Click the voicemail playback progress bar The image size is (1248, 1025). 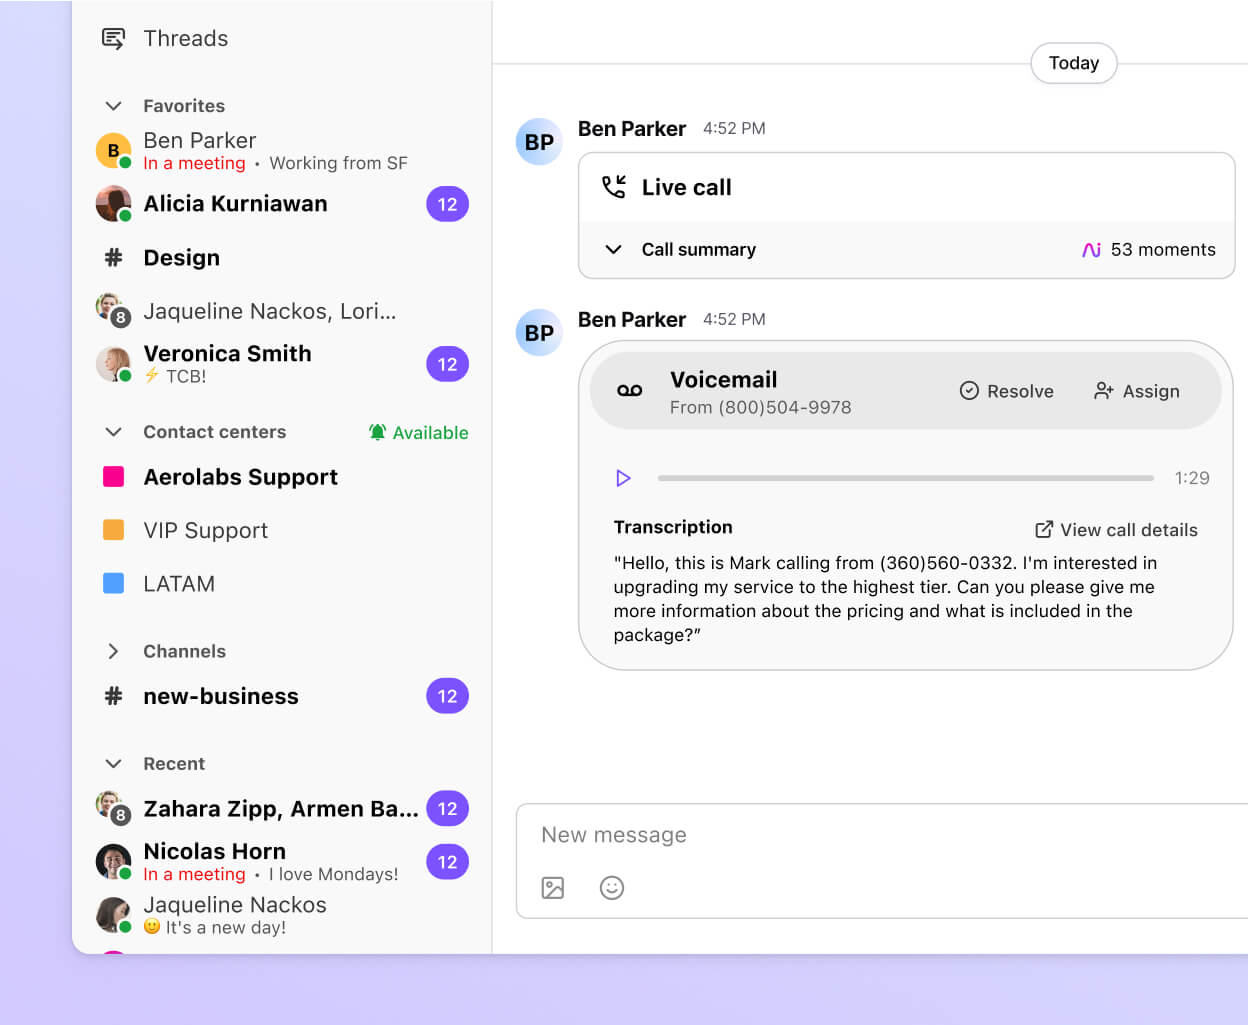coord(905,478)
